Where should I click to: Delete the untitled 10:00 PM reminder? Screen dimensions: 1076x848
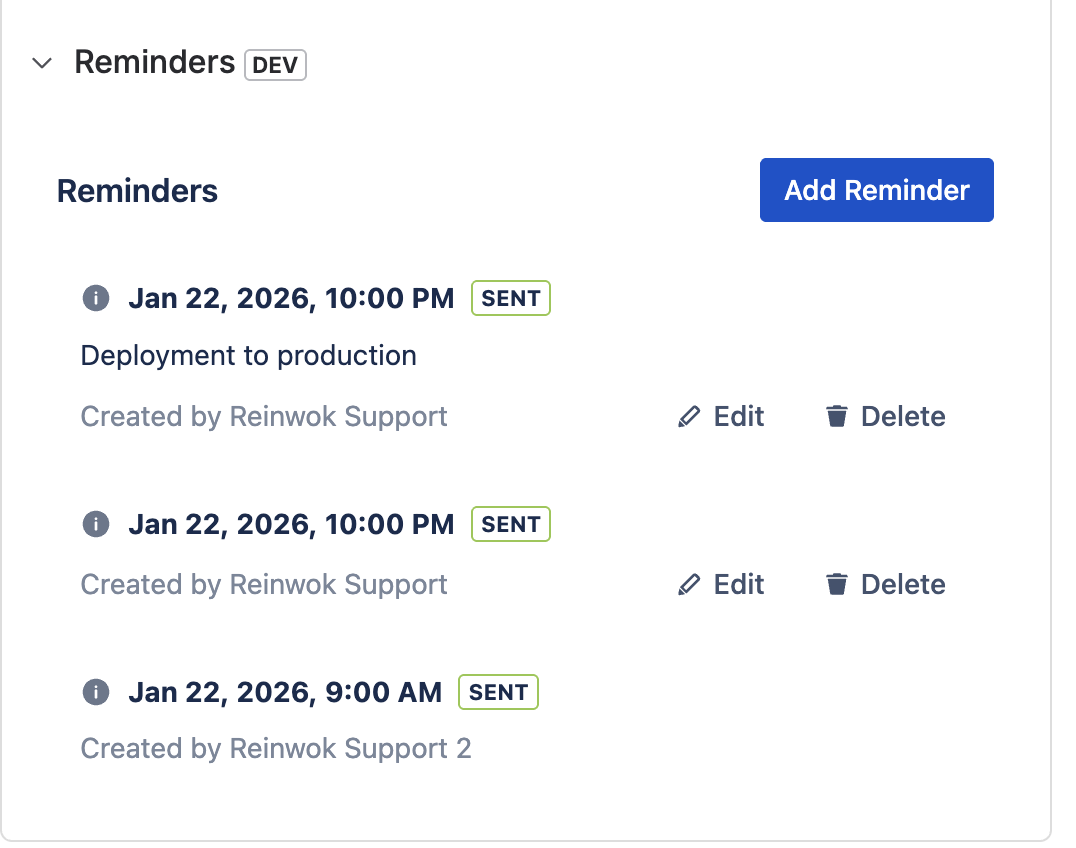click(885, 584)
